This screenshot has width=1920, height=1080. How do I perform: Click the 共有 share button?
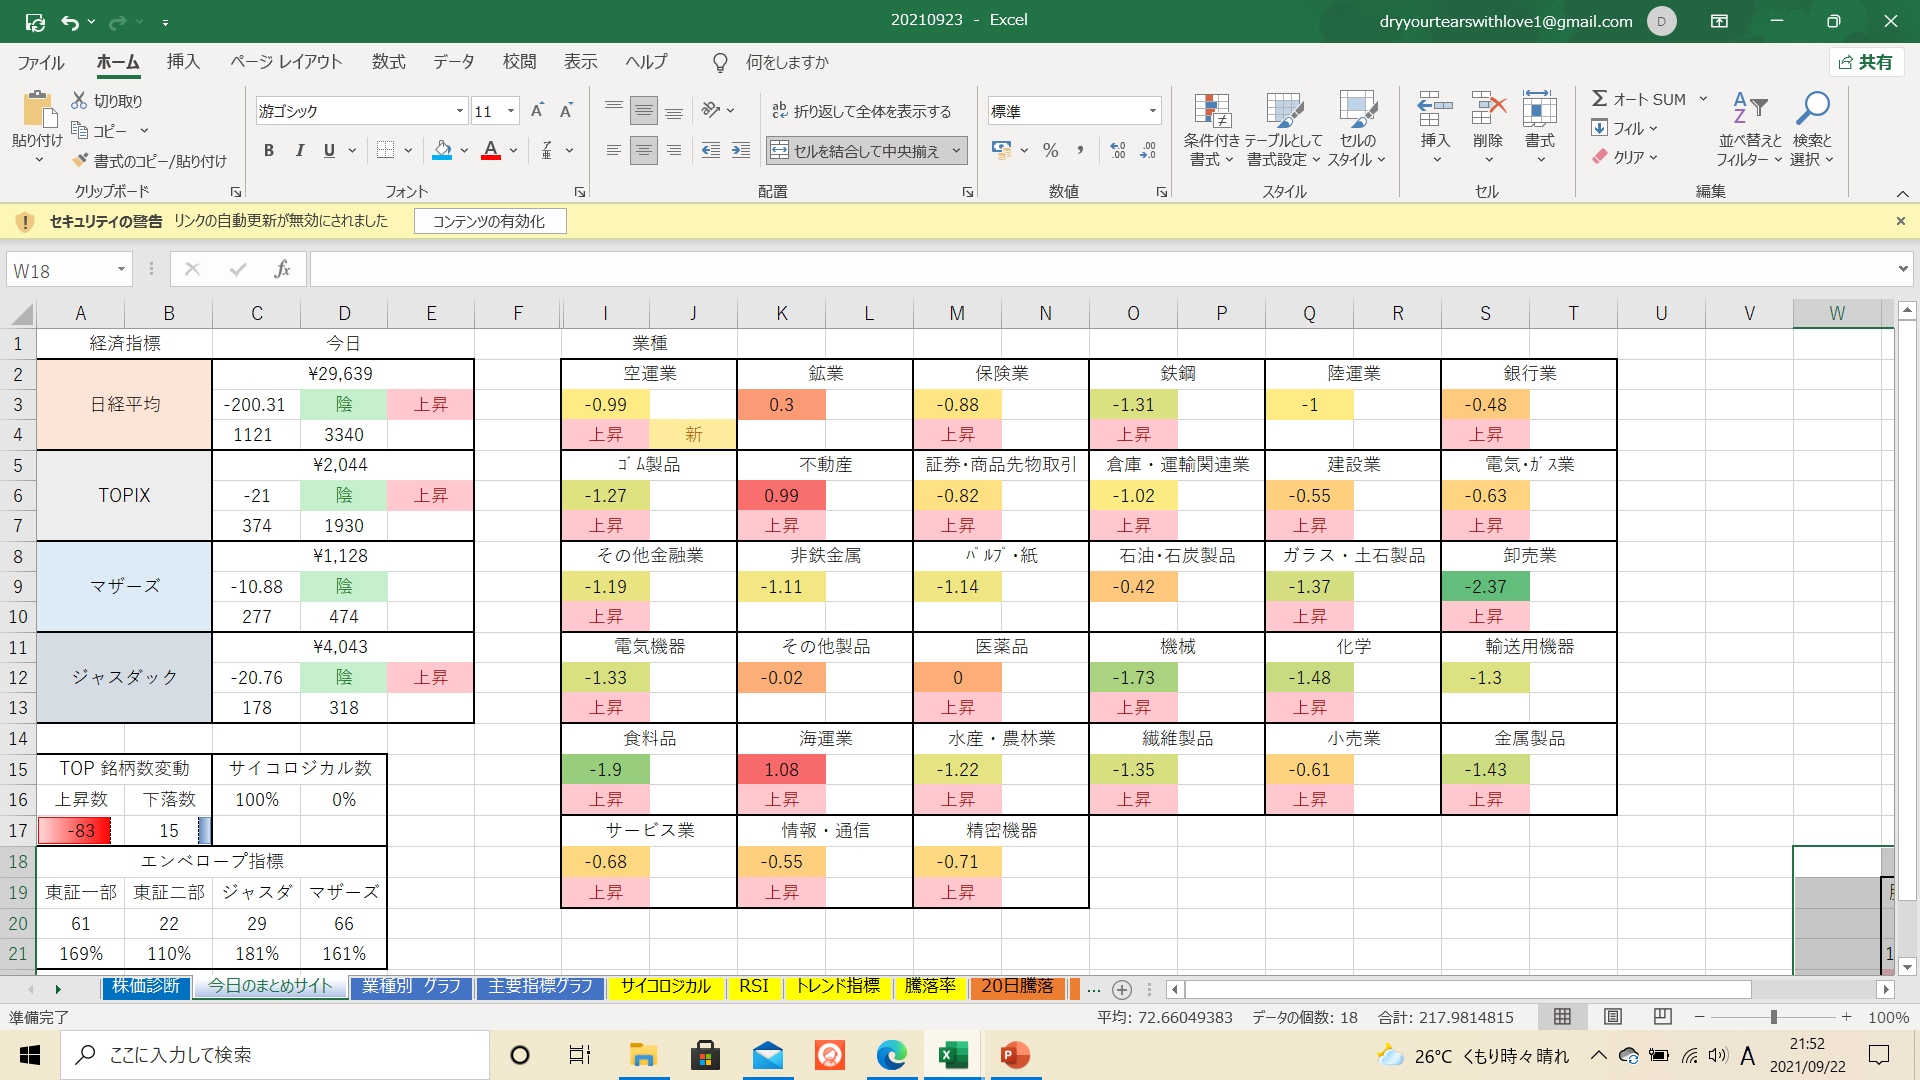(x=1866, y=62)
